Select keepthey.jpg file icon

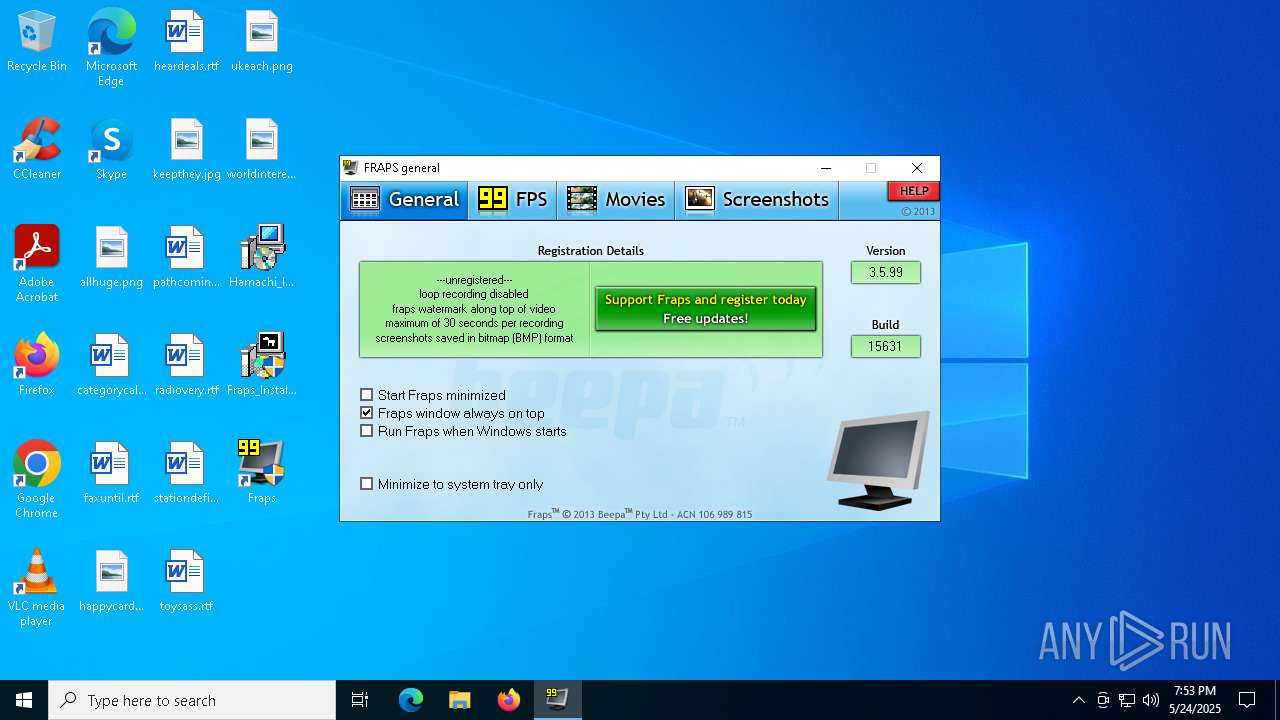tap(186, 150)
